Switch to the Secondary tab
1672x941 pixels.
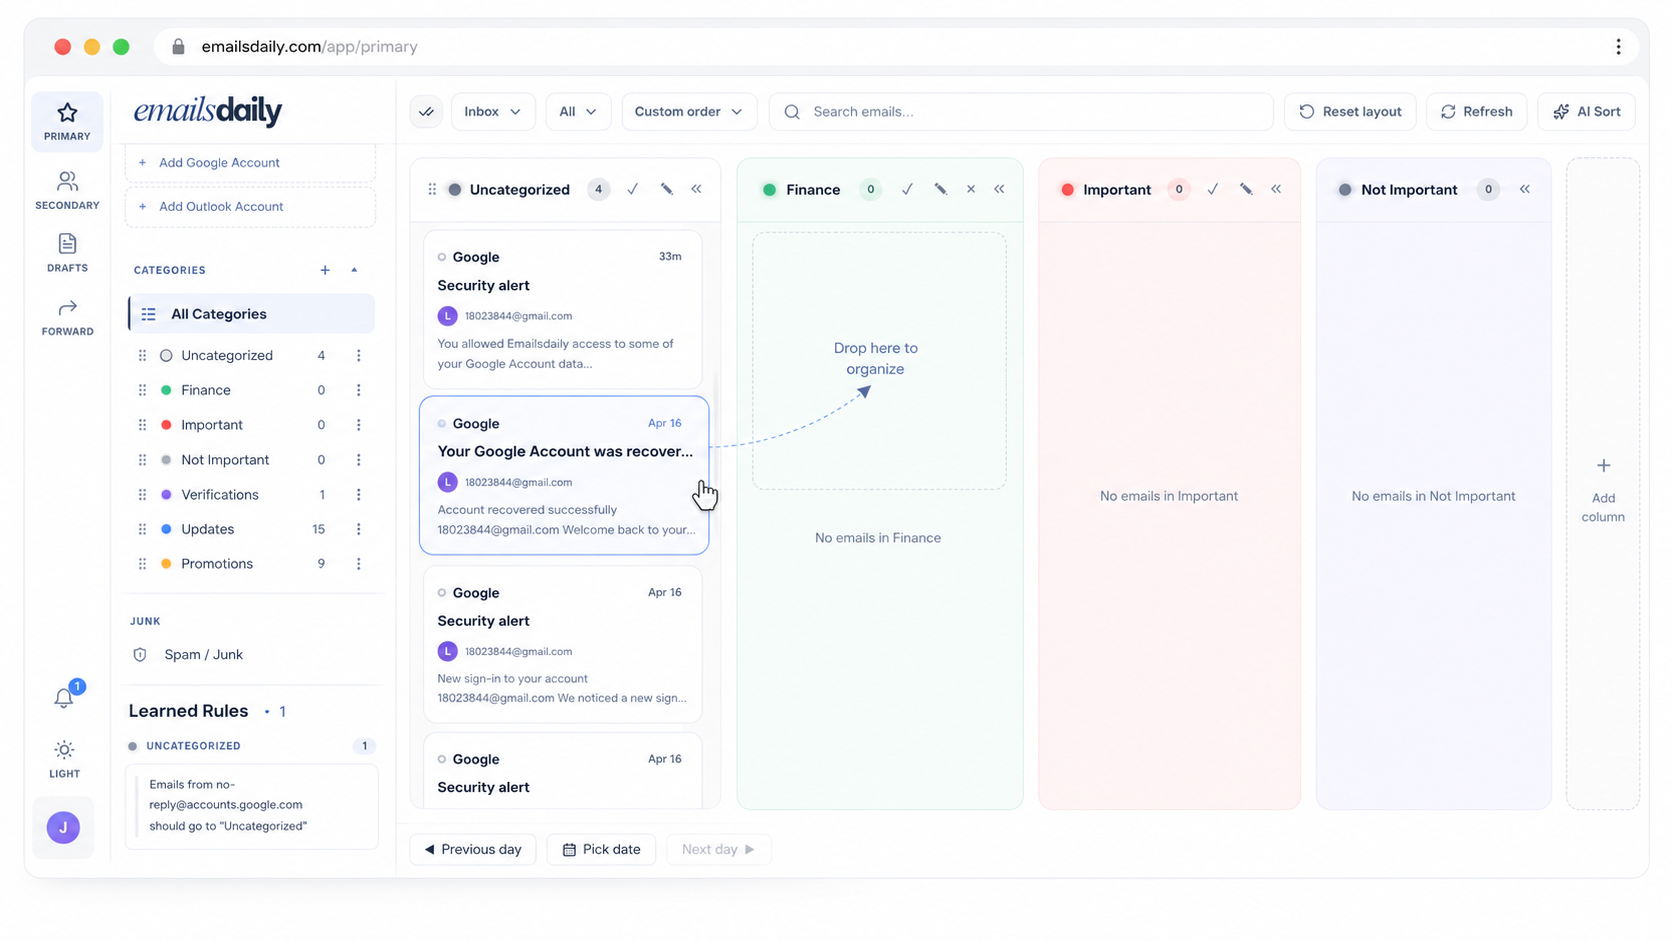tap(67, 190)
